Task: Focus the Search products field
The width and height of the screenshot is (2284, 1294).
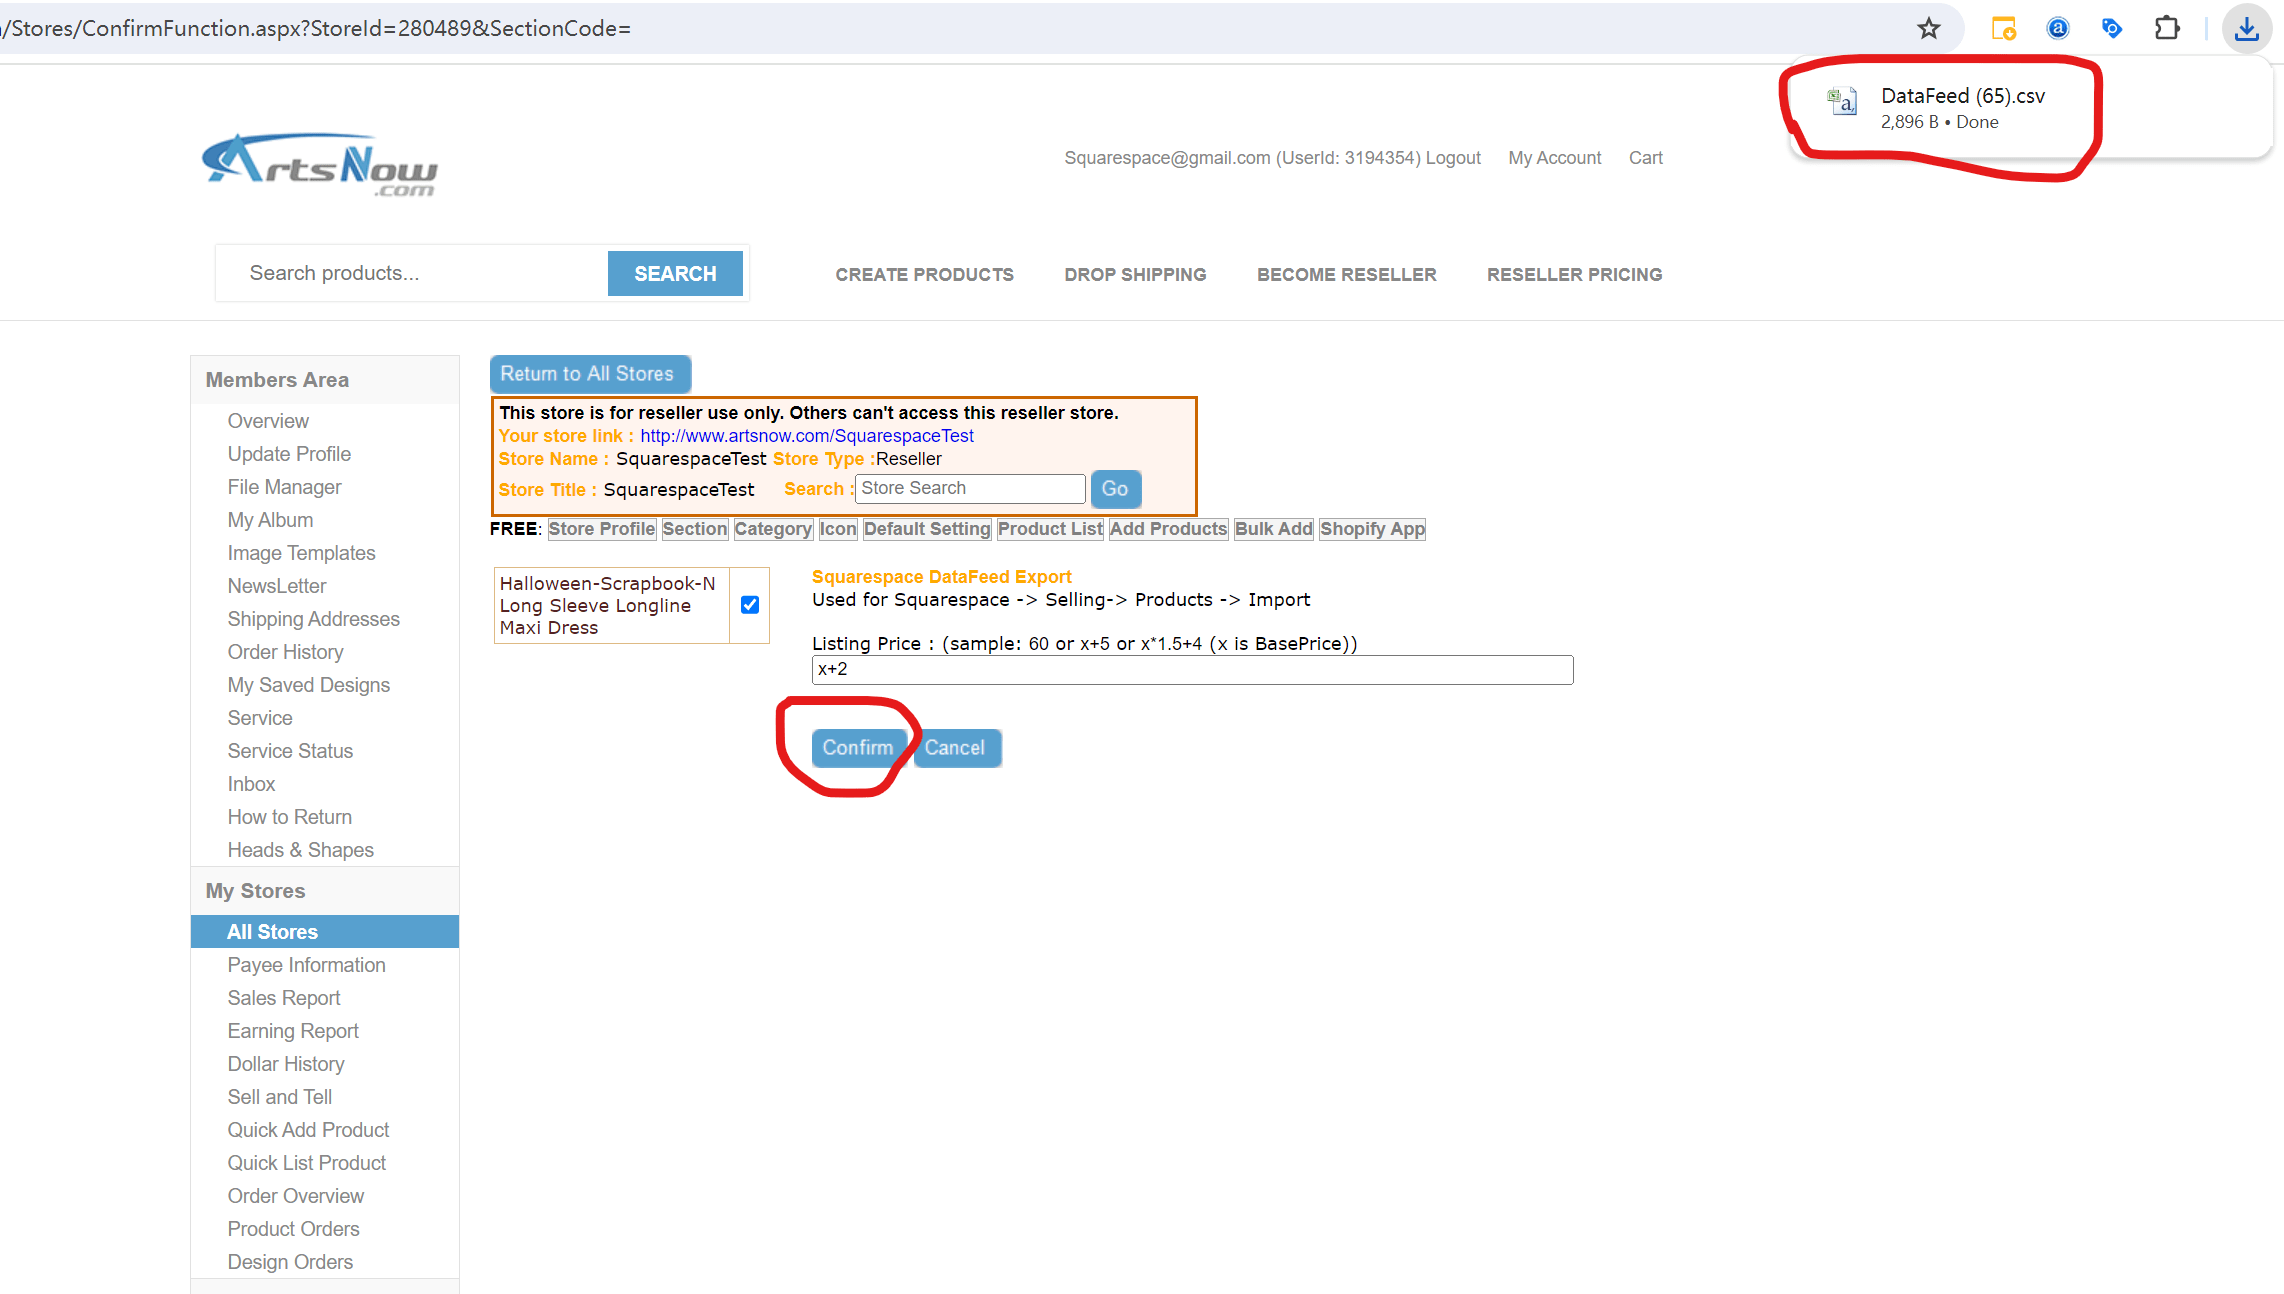Action: coord(412,273)
